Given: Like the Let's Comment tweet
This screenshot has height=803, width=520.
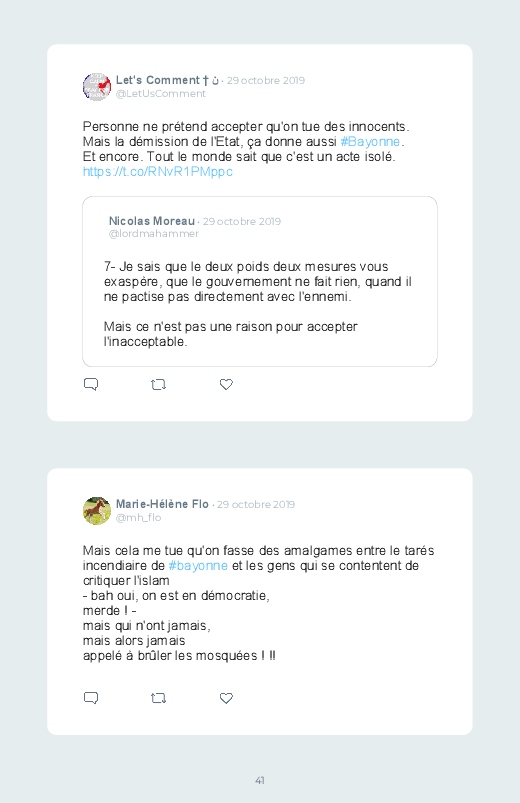Looking at the screenshot, I should 226,384.
